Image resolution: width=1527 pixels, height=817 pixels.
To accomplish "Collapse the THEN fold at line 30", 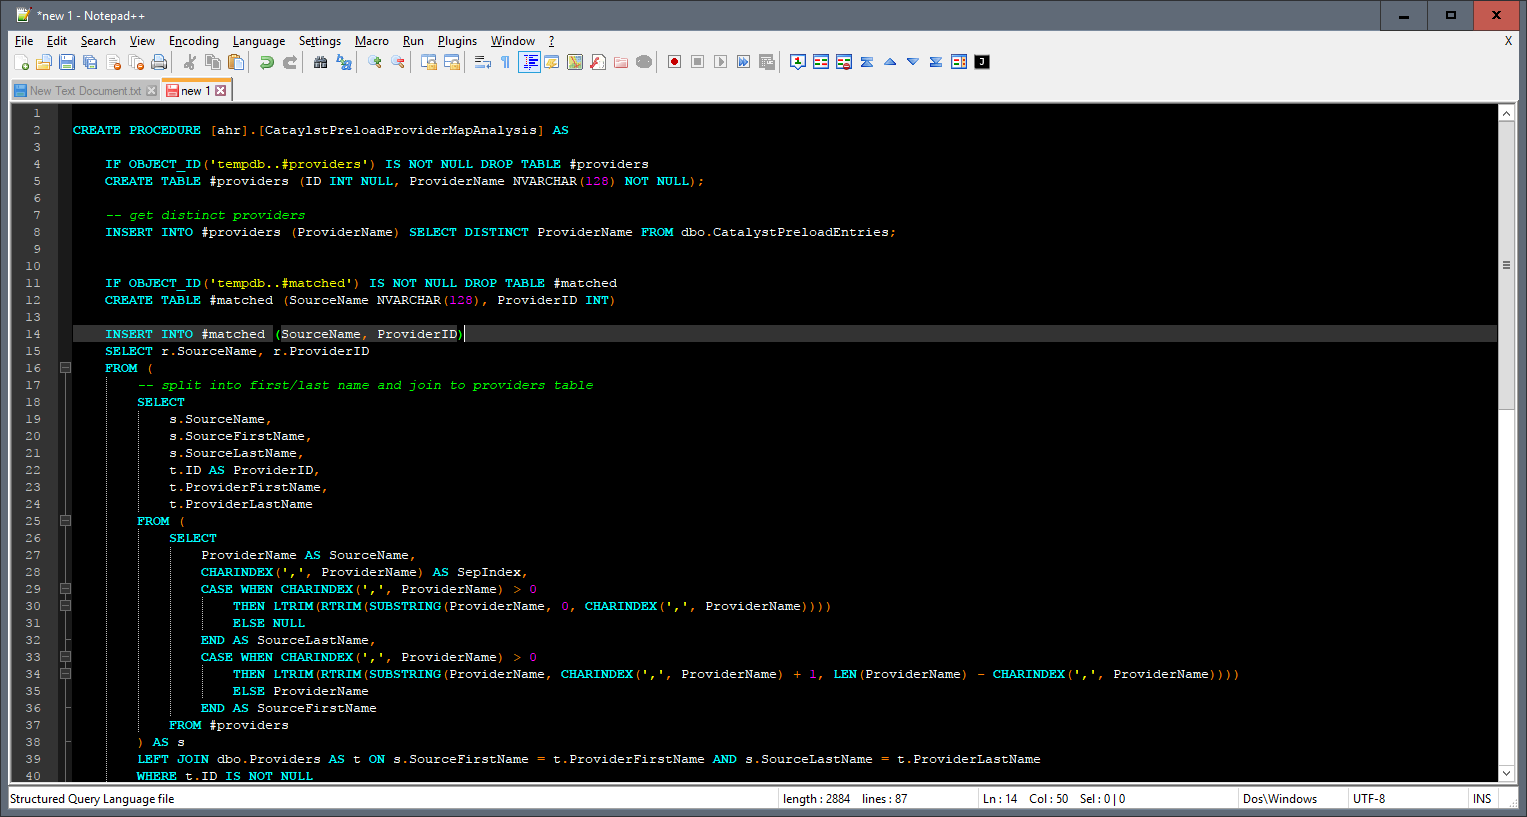I will point(65,606).
